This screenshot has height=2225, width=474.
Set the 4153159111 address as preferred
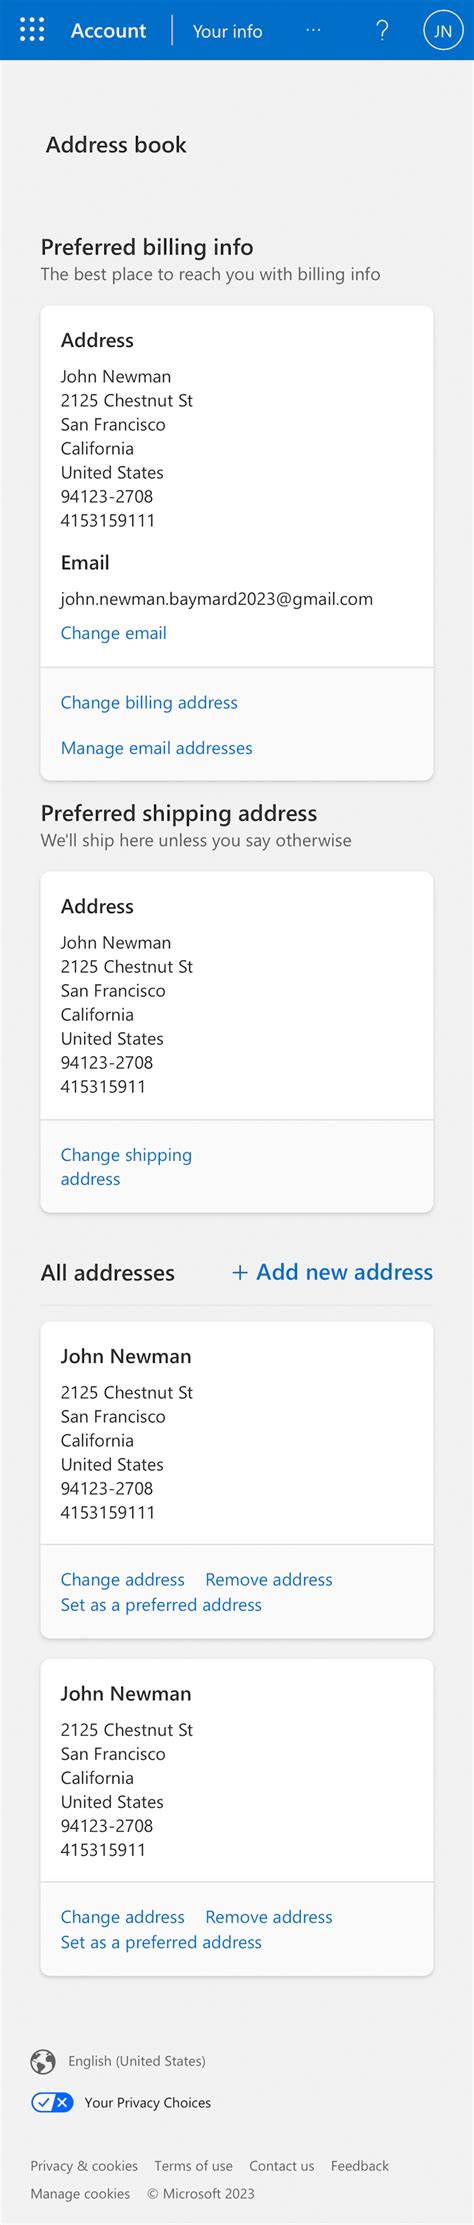pos(161,1605)
